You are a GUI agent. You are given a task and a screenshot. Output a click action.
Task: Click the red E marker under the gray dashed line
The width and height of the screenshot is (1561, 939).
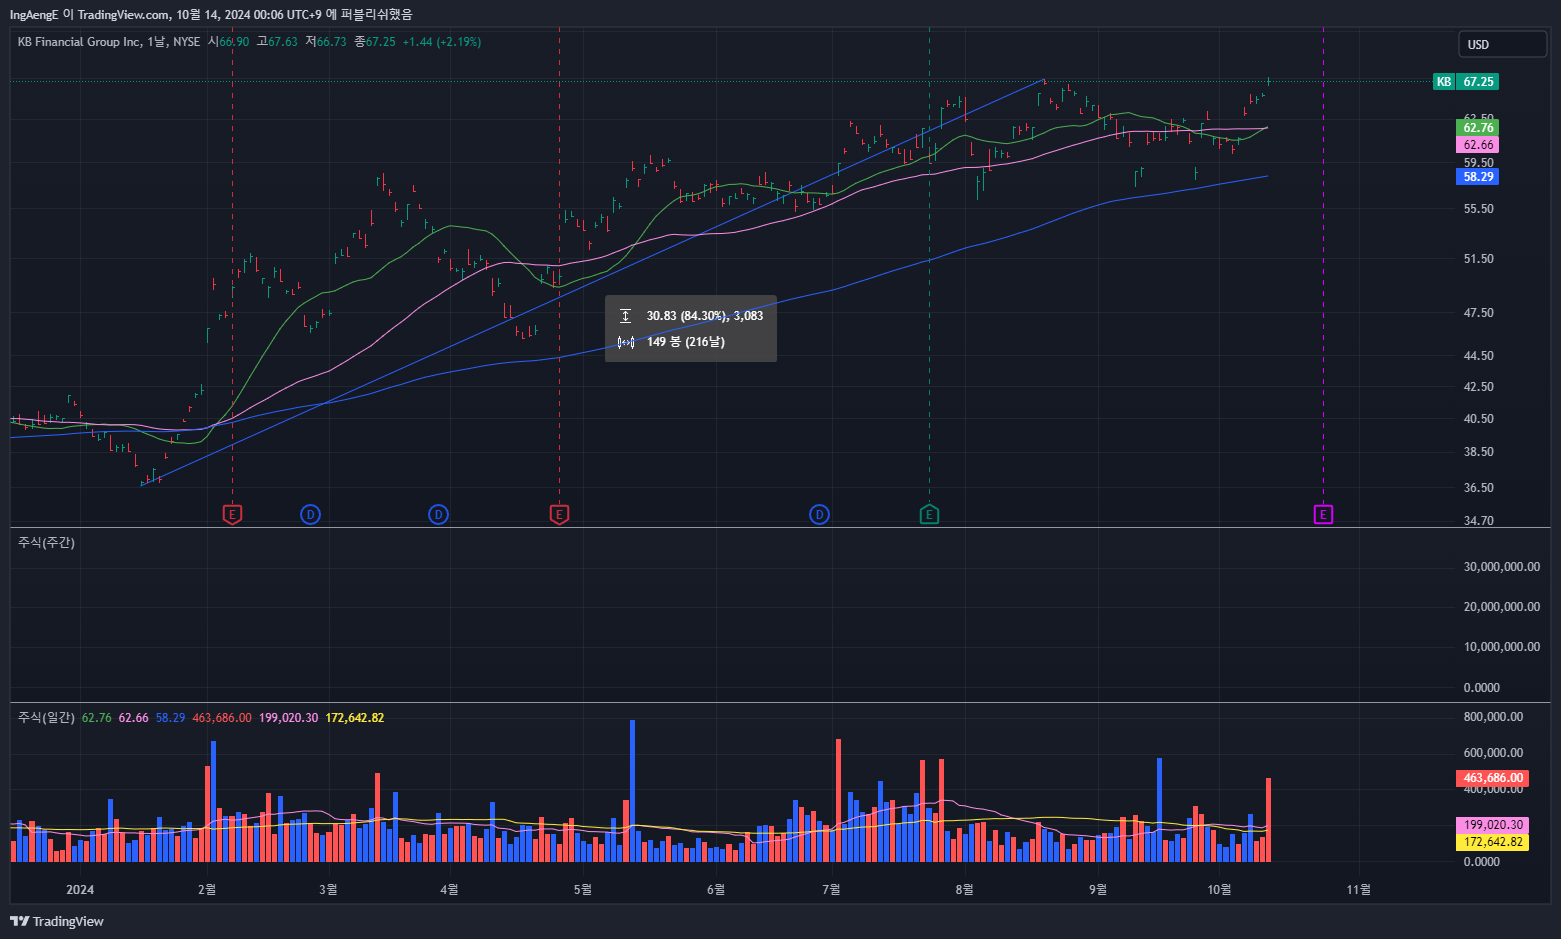click(x=559, y=515)
